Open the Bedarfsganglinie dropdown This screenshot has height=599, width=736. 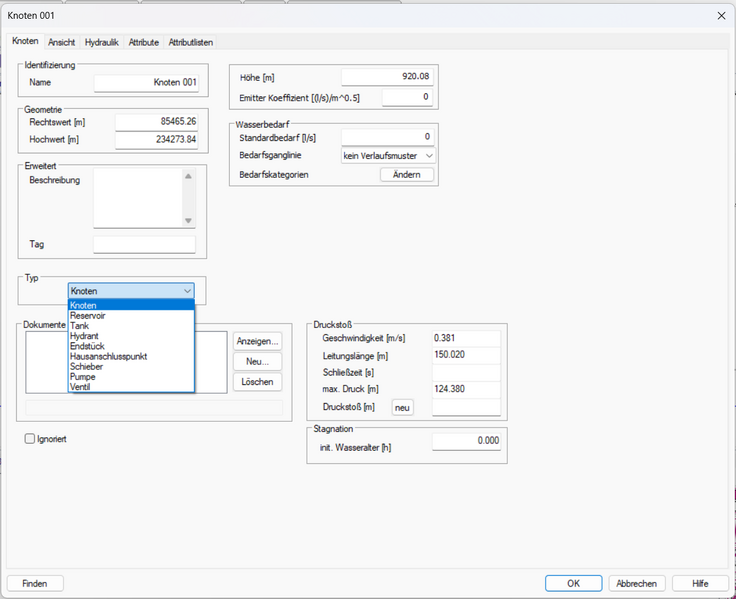[388, 156]
